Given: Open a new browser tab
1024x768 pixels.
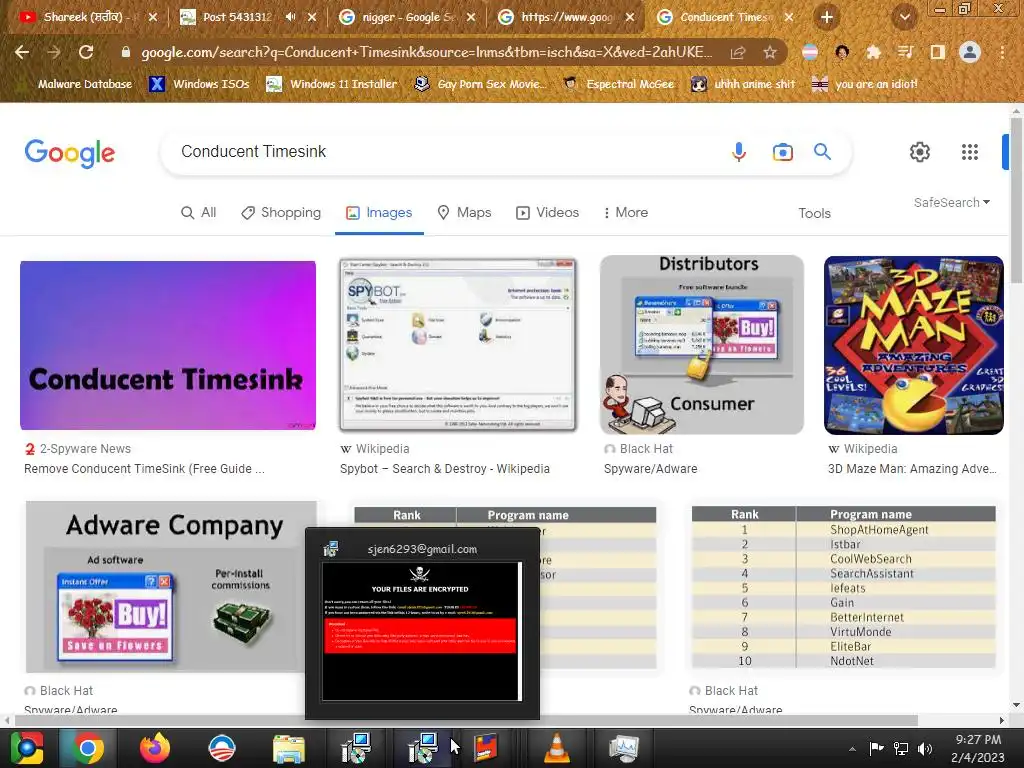Looking at the screenshot, I should (x=826, y=18).
